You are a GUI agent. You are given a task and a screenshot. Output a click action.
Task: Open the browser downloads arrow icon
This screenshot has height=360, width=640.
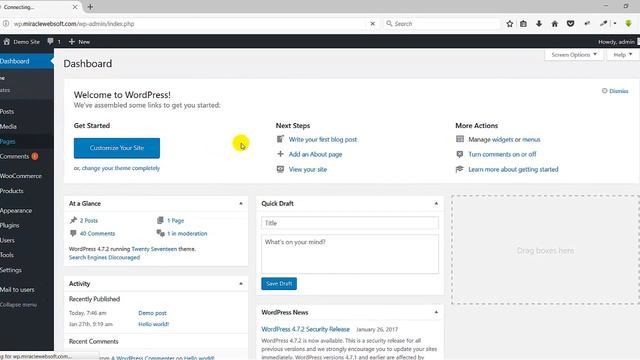[539, 24]
